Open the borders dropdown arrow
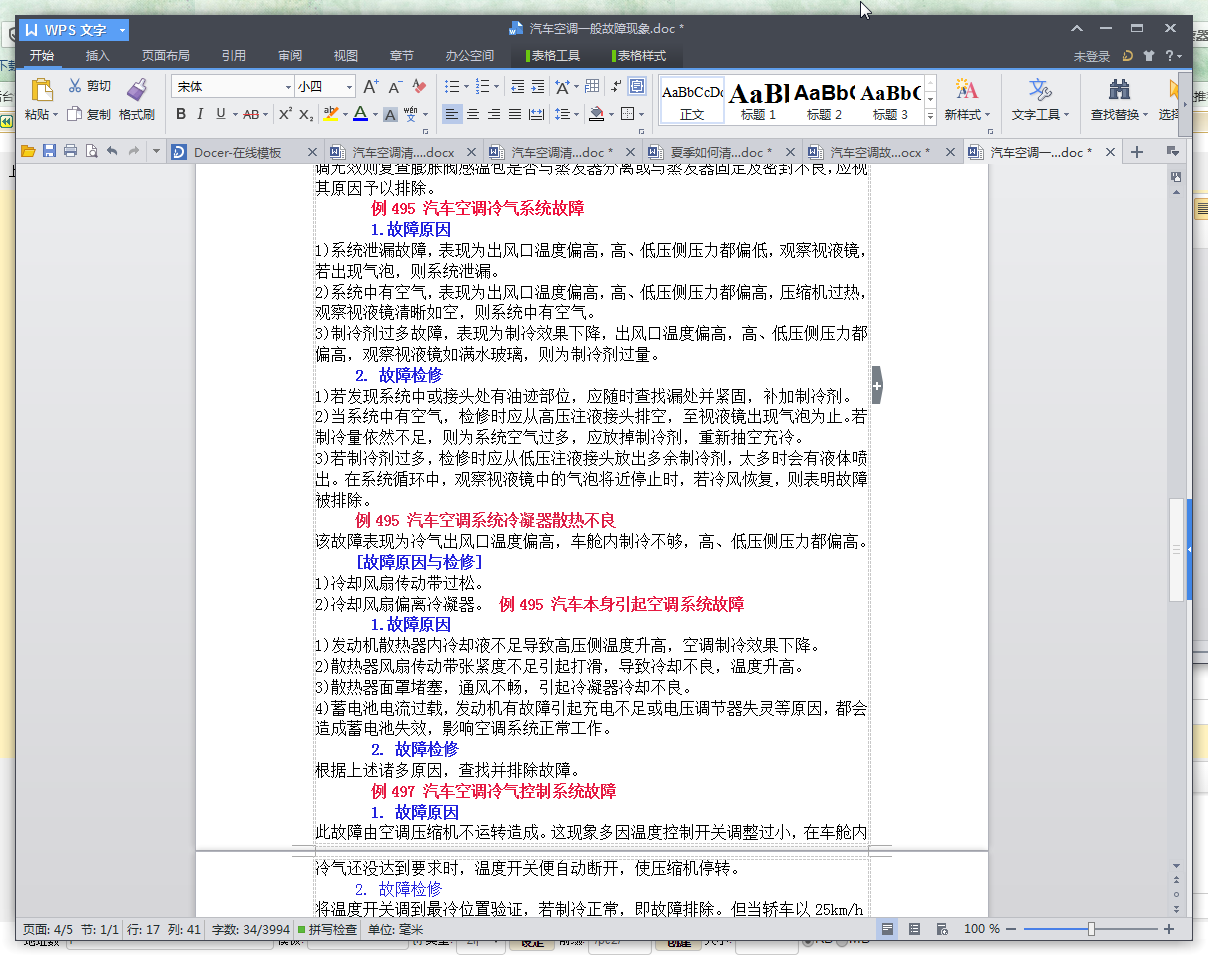The image size is (1208, 956). coord(641,114)
